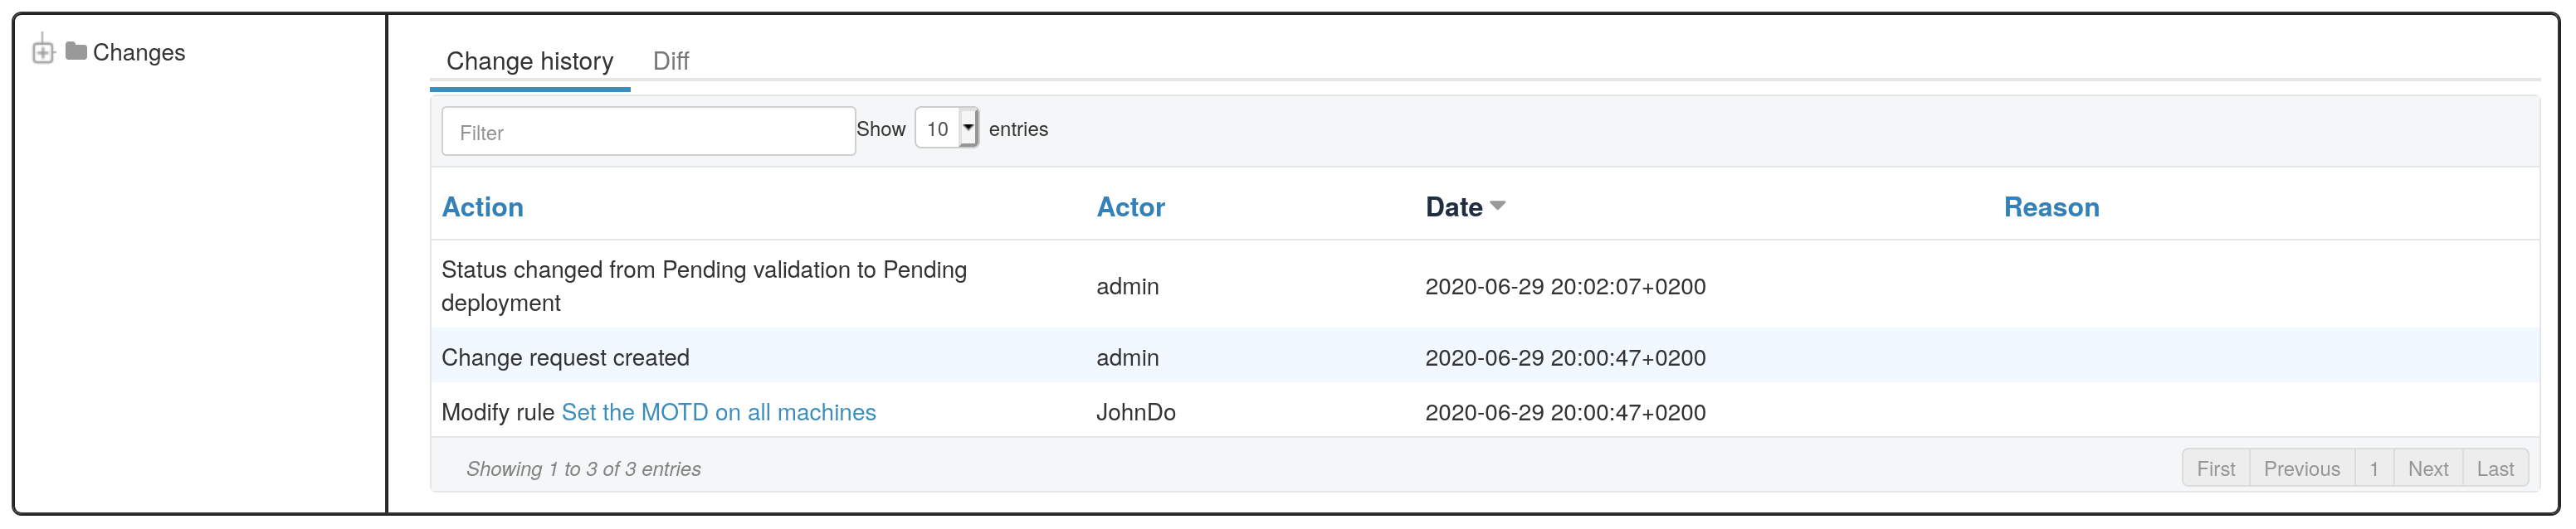Sort by the Action column header

click(x=482, y=207)
